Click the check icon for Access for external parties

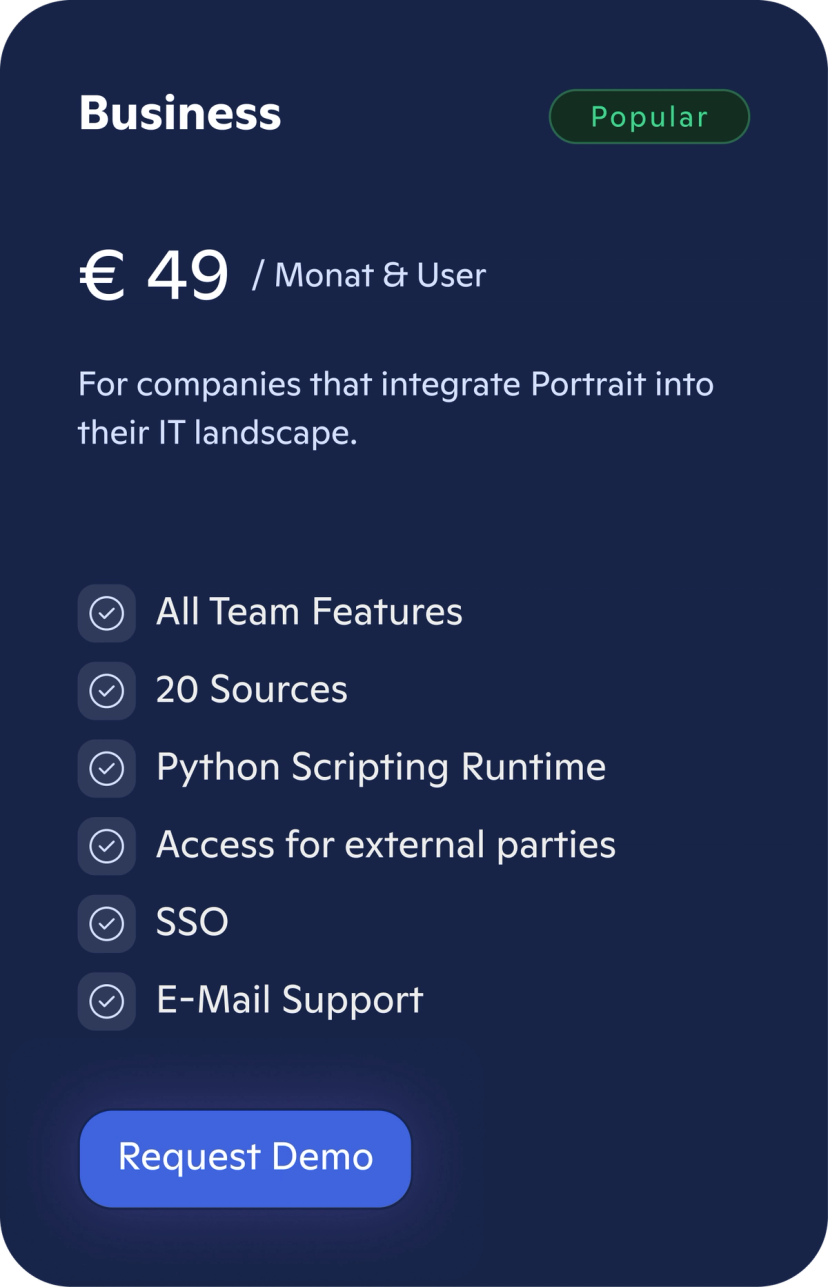click(107, 845)
